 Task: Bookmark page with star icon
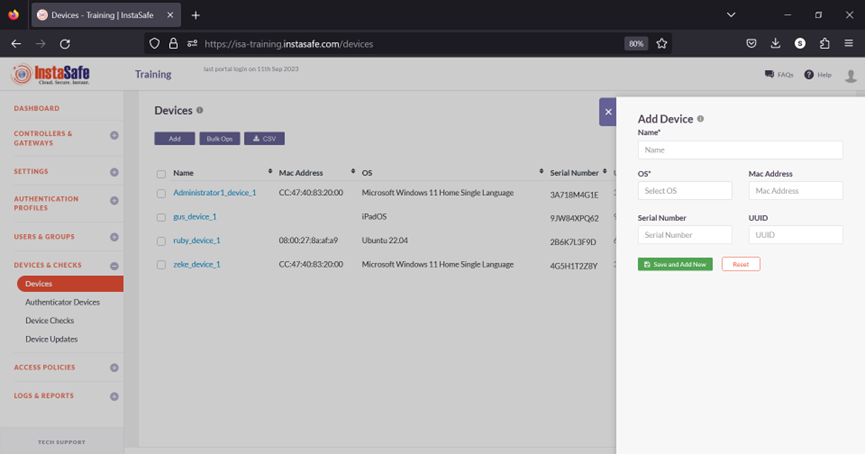661,44
